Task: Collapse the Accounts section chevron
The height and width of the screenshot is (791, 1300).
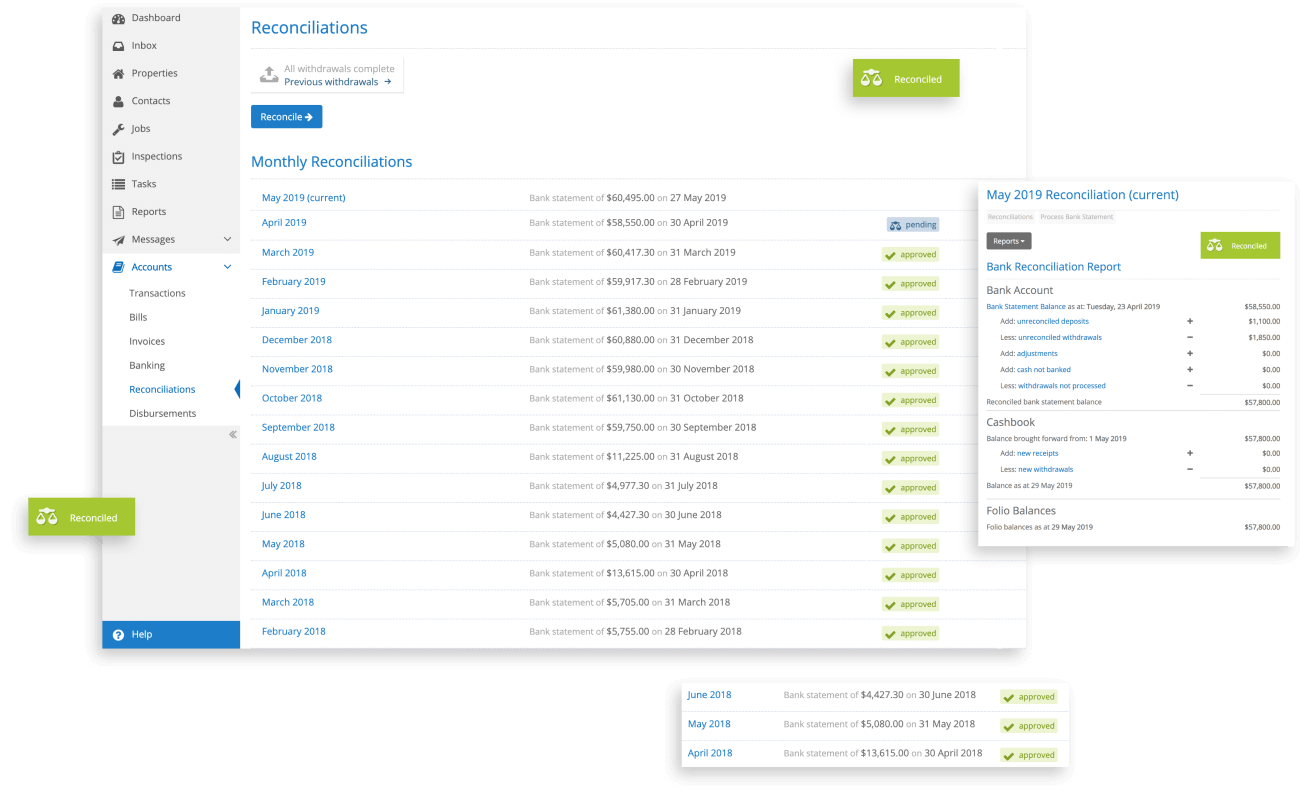Action: click(x=227, y=267)
